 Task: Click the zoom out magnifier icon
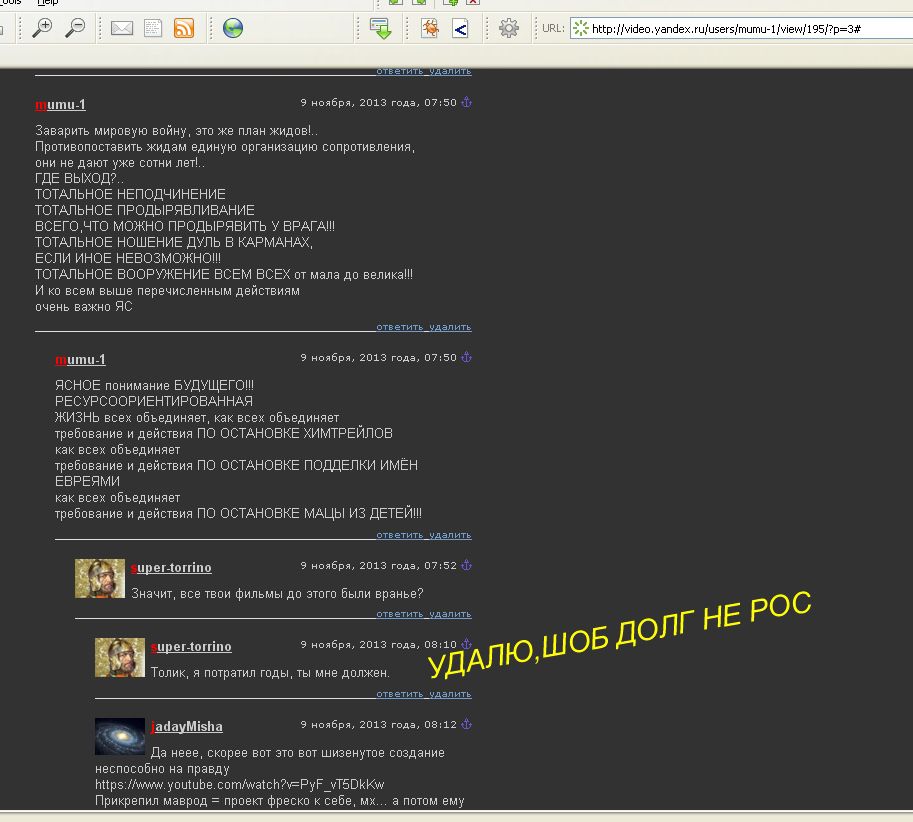point(75,28)
